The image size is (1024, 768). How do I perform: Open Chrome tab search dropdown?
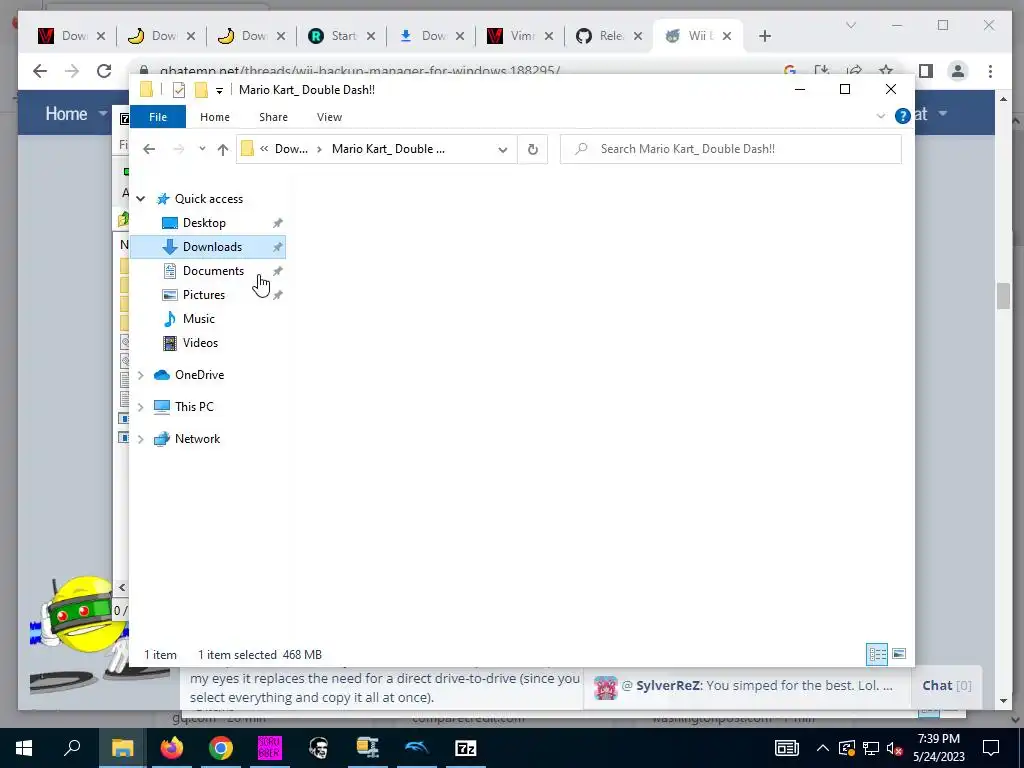coord(850,25)
